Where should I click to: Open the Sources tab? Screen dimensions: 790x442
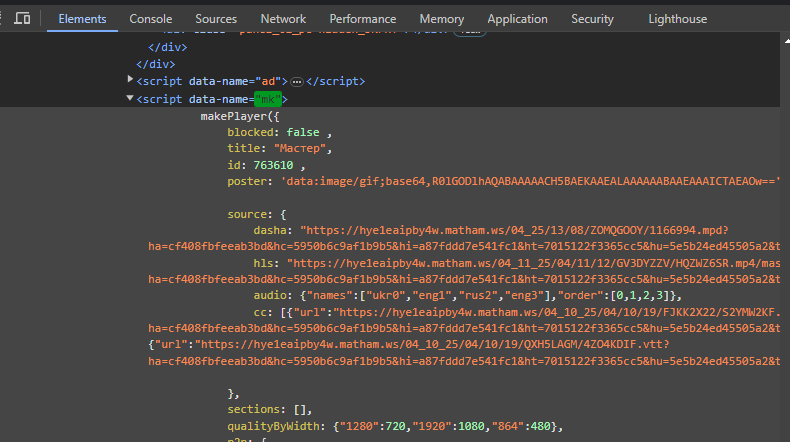click(216, 19)
